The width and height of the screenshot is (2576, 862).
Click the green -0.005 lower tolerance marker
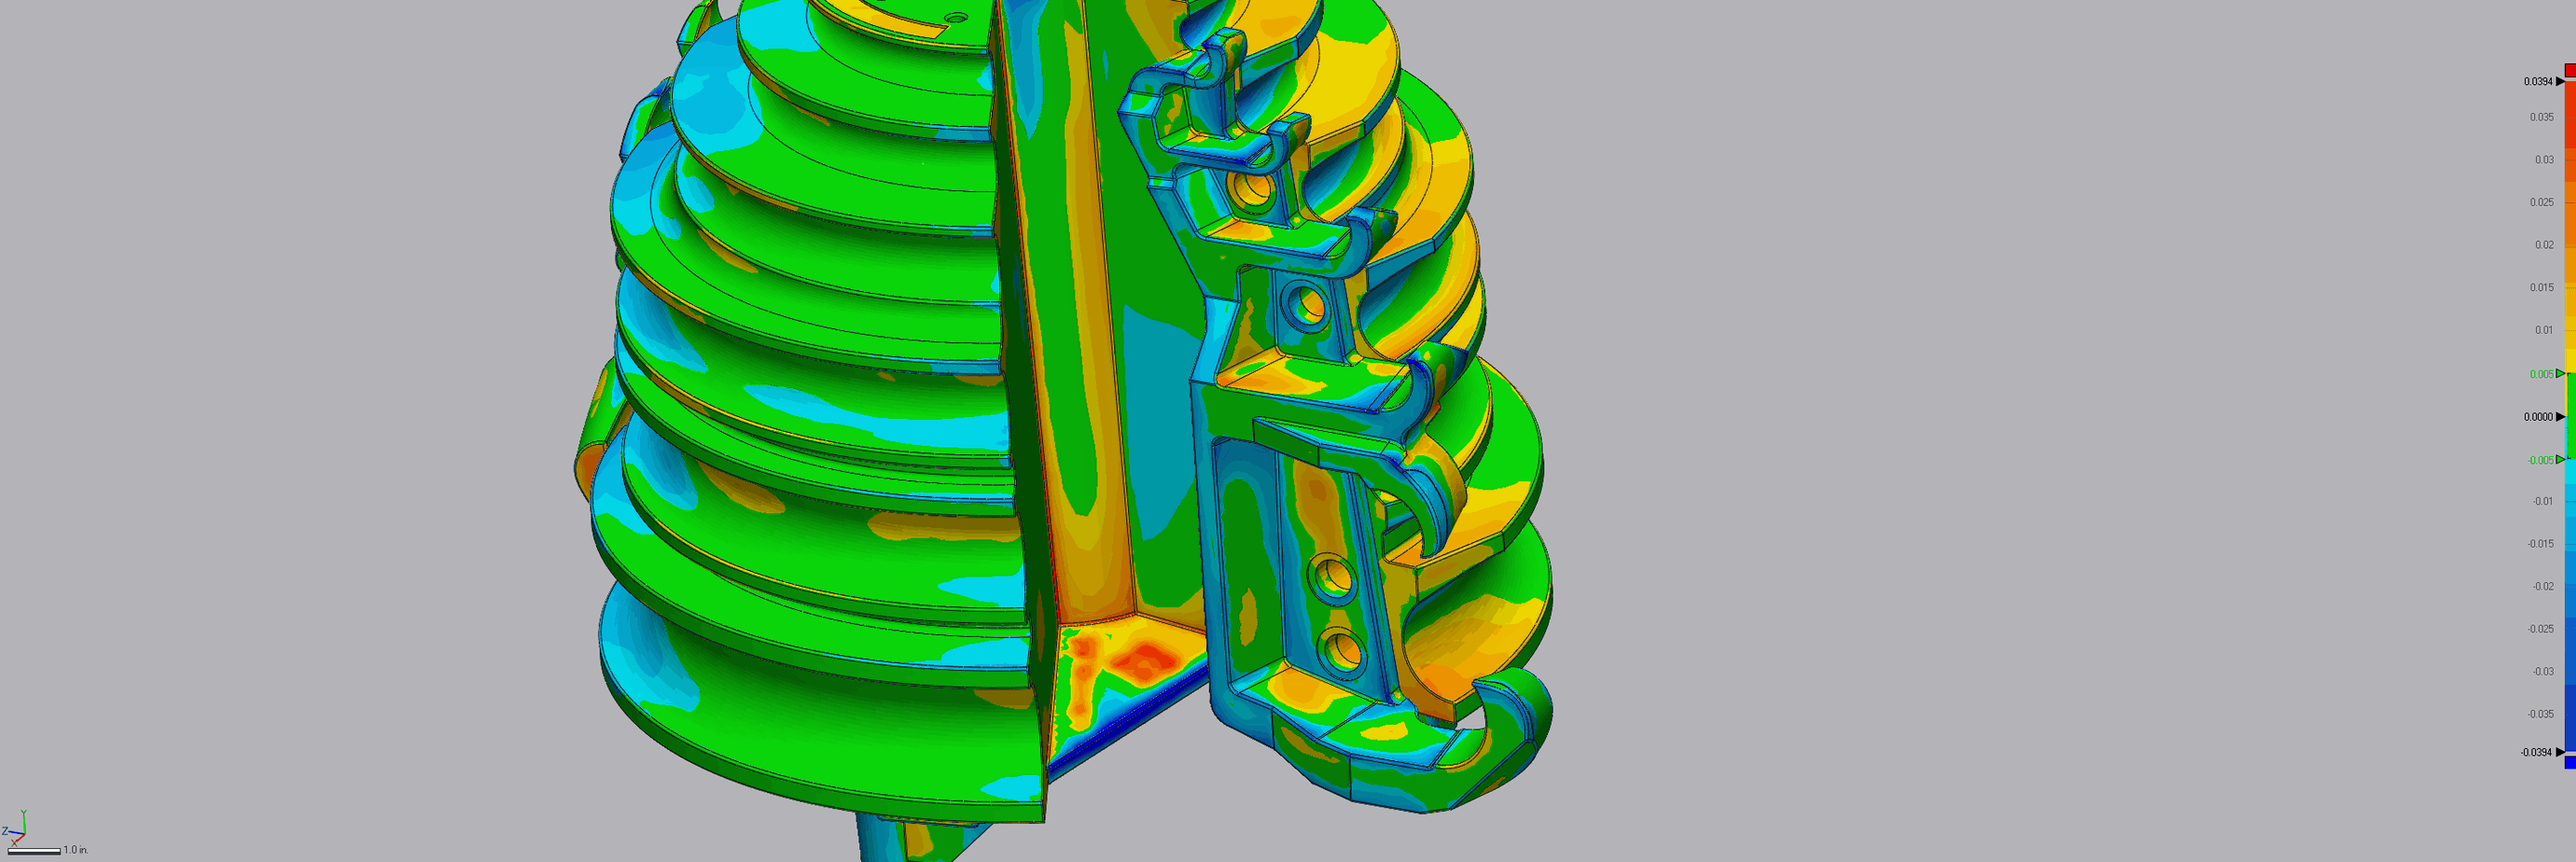point(2560,460)
